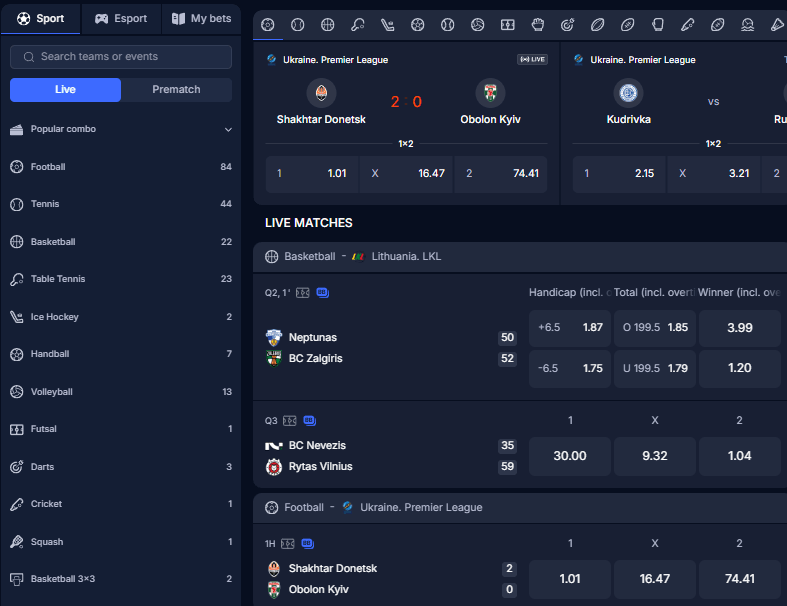
Task: Select volleyball icon in top sports bar
Action: [477, 25]
